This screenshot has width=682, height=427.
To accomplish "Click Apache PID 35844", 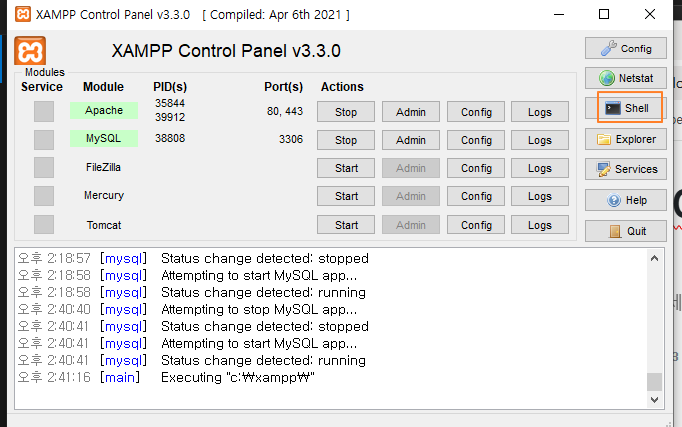I will [170, 103].
